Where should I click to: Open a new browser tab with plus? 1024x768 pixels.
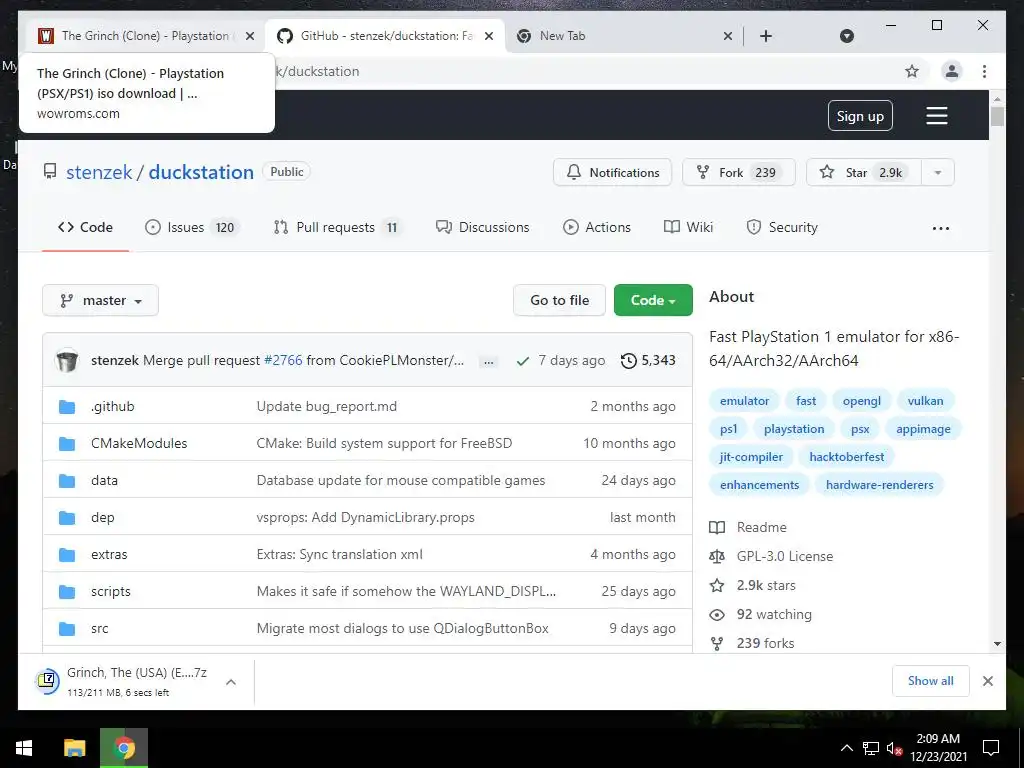[x=766, y=36]
